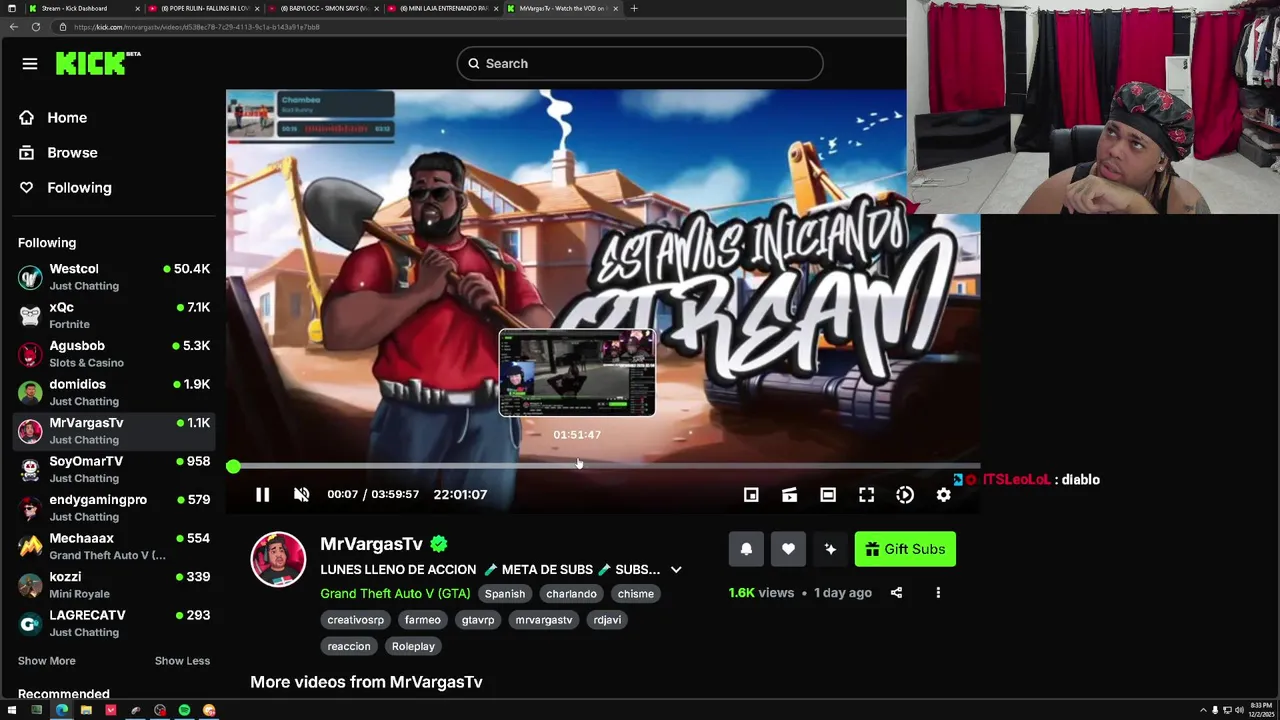This screenshot has height=720, width=1280.
Task: Open the Windows Start button
Action: [12, 710]
